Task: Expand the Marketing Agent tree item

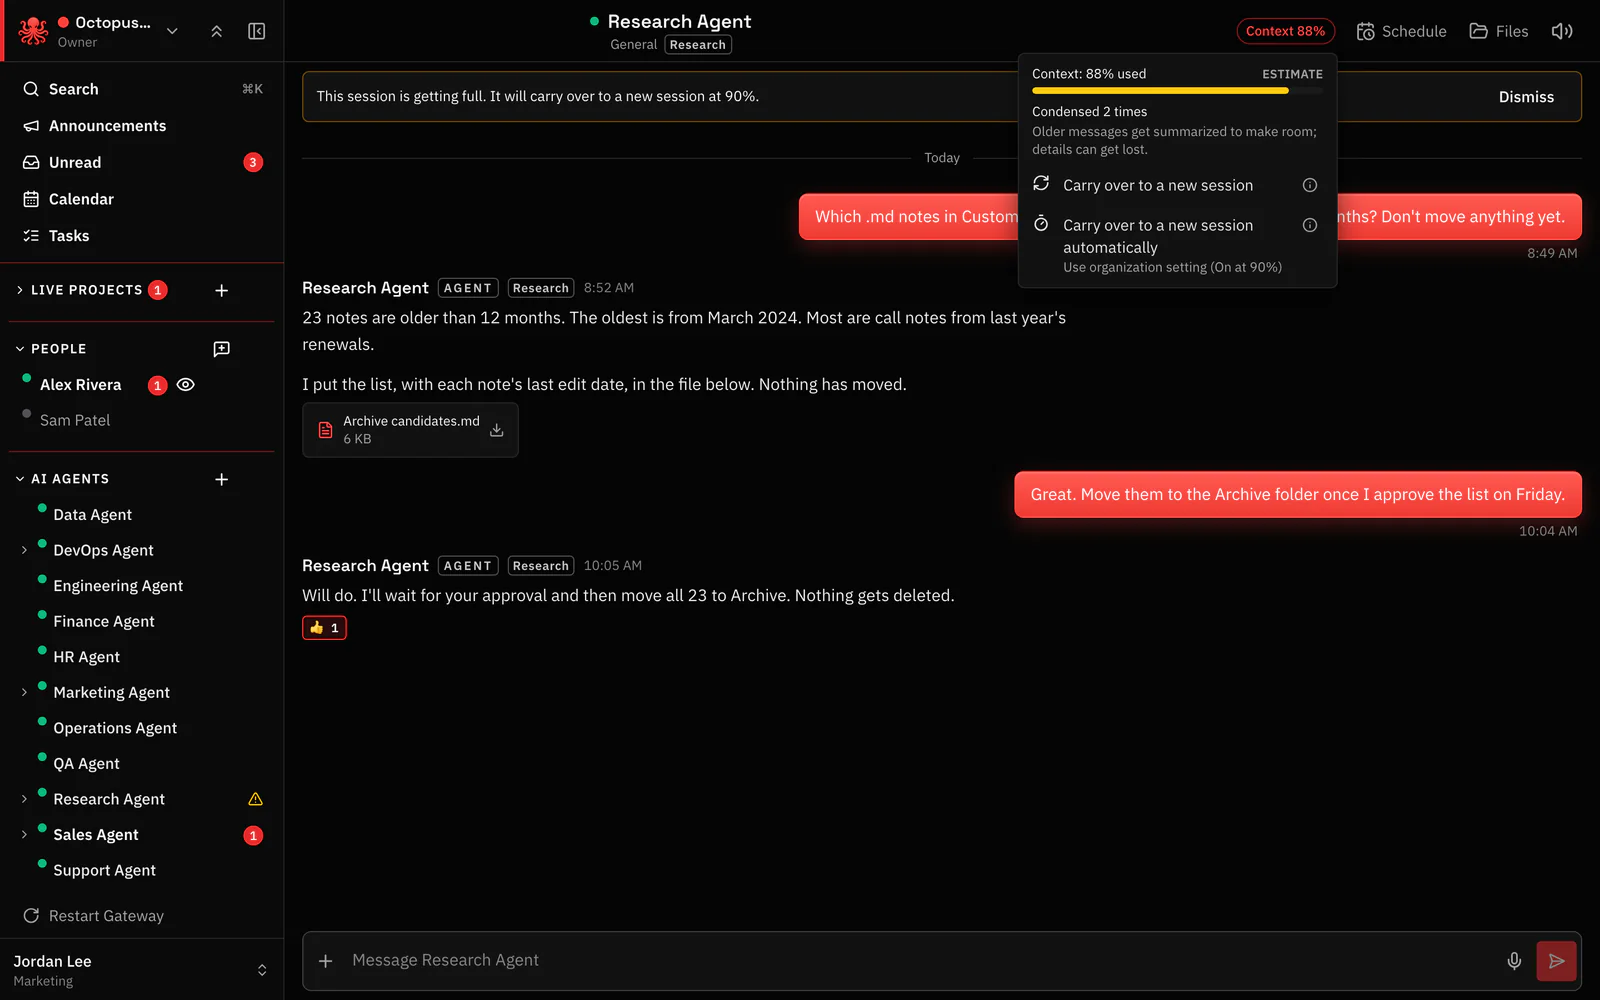Action: tap(24, 692)
